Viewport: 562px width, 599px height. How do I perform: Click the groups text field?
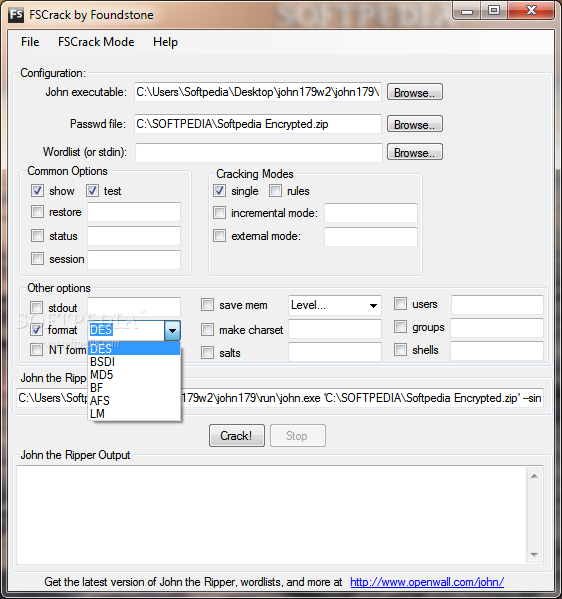click(497, 328)
